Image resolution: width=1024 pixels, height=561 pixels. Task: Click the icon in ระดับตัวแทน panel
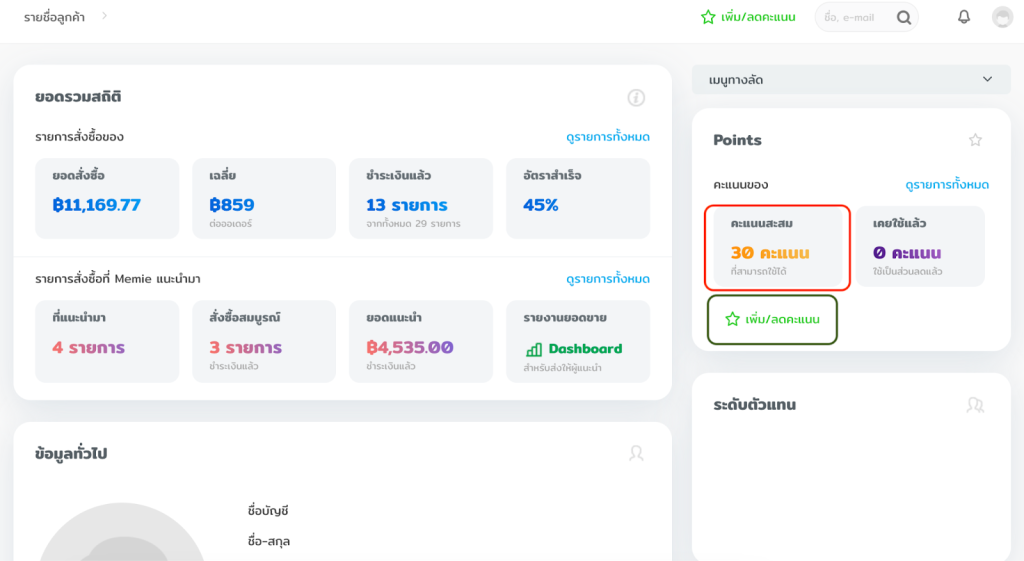pos(975,405)
